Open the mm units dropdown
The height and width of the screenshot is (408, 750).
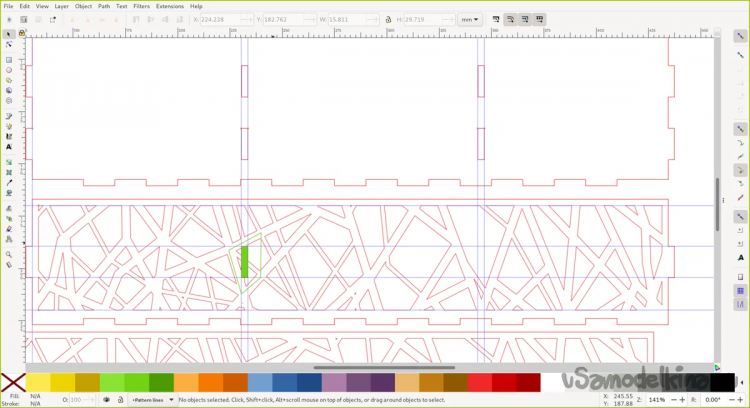pos(470,19)
